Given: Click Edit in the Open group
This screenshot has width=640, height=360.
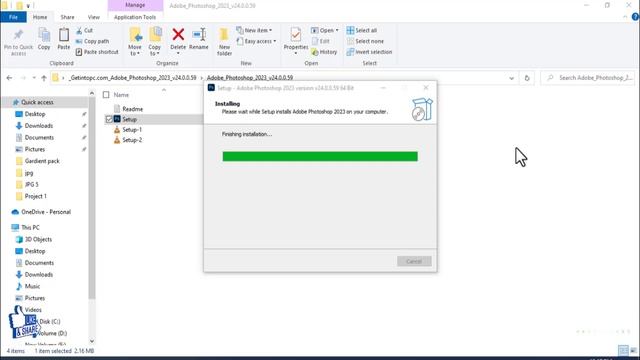Looking at the screenshot, I should [x=320, y=41].
